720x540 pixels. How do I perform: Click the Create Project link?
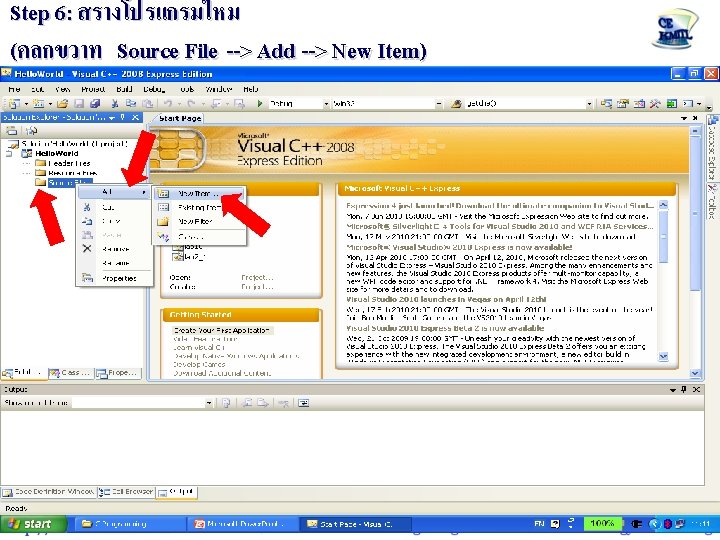257,287
